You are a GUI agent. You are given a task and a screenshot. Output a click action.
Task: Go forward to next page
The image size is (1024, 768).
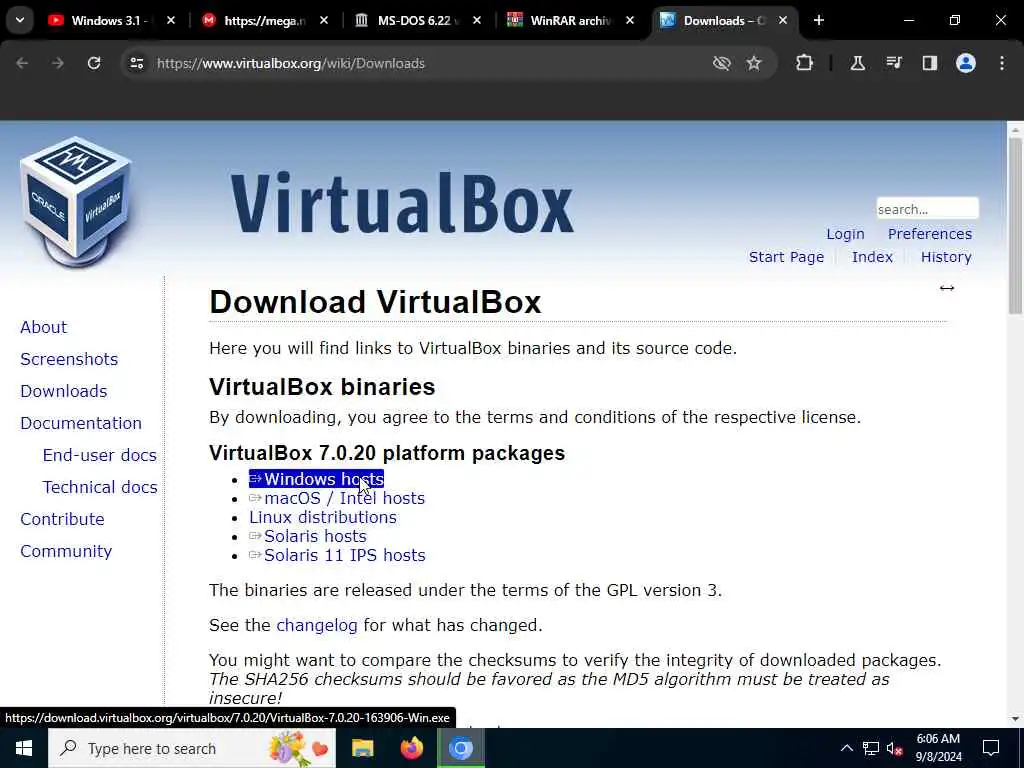click(58, 63)
